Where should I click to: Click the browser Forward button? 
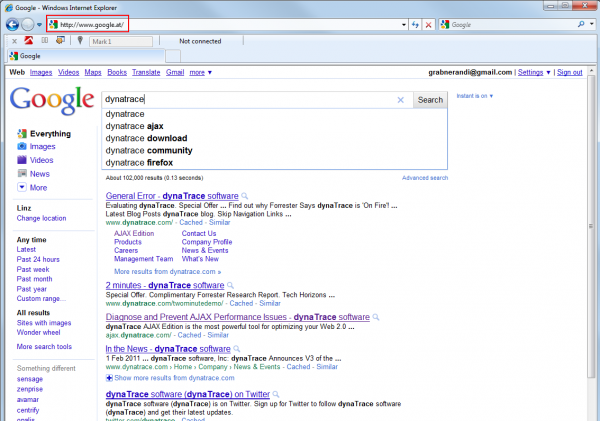click(x=28, y=25)
